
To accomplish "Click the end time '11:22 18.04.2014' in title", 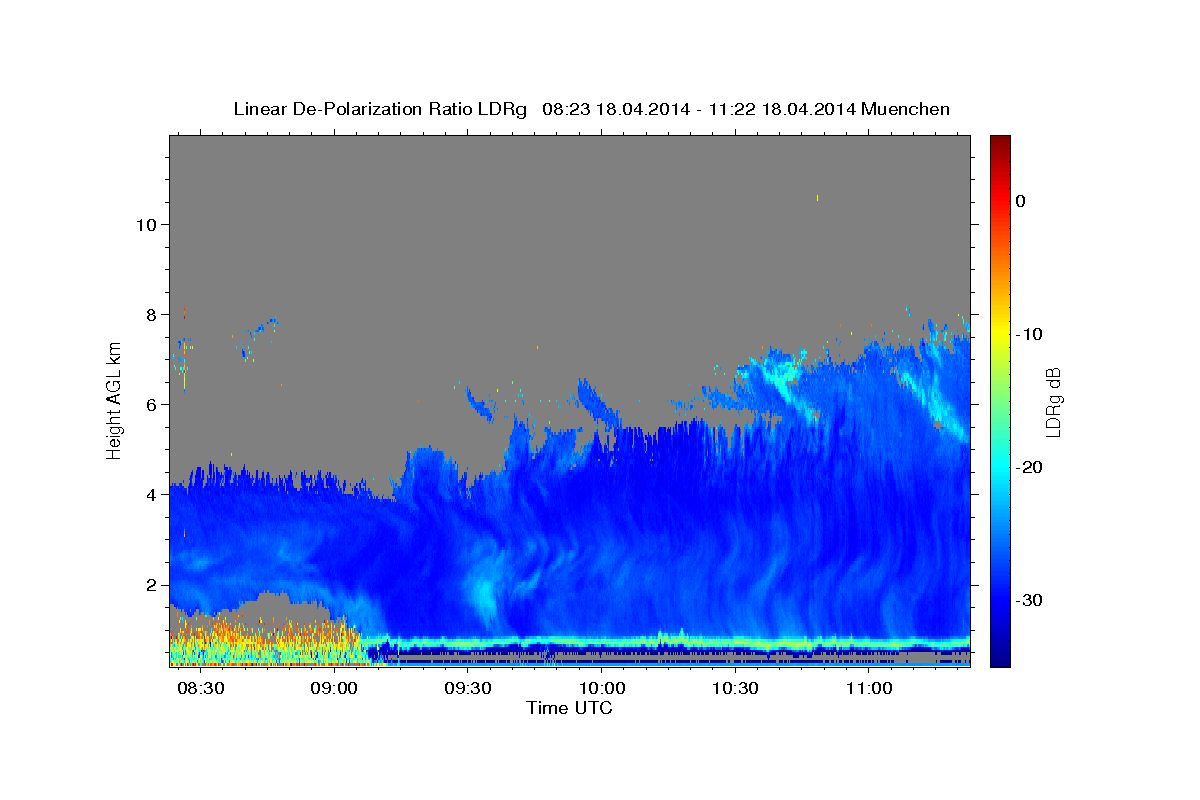I will [781, 109].
